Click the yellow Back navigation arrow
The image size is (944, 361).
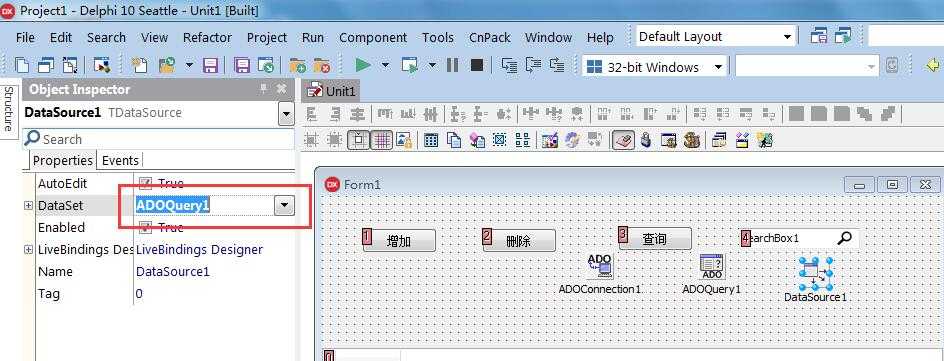pos(932,65)
